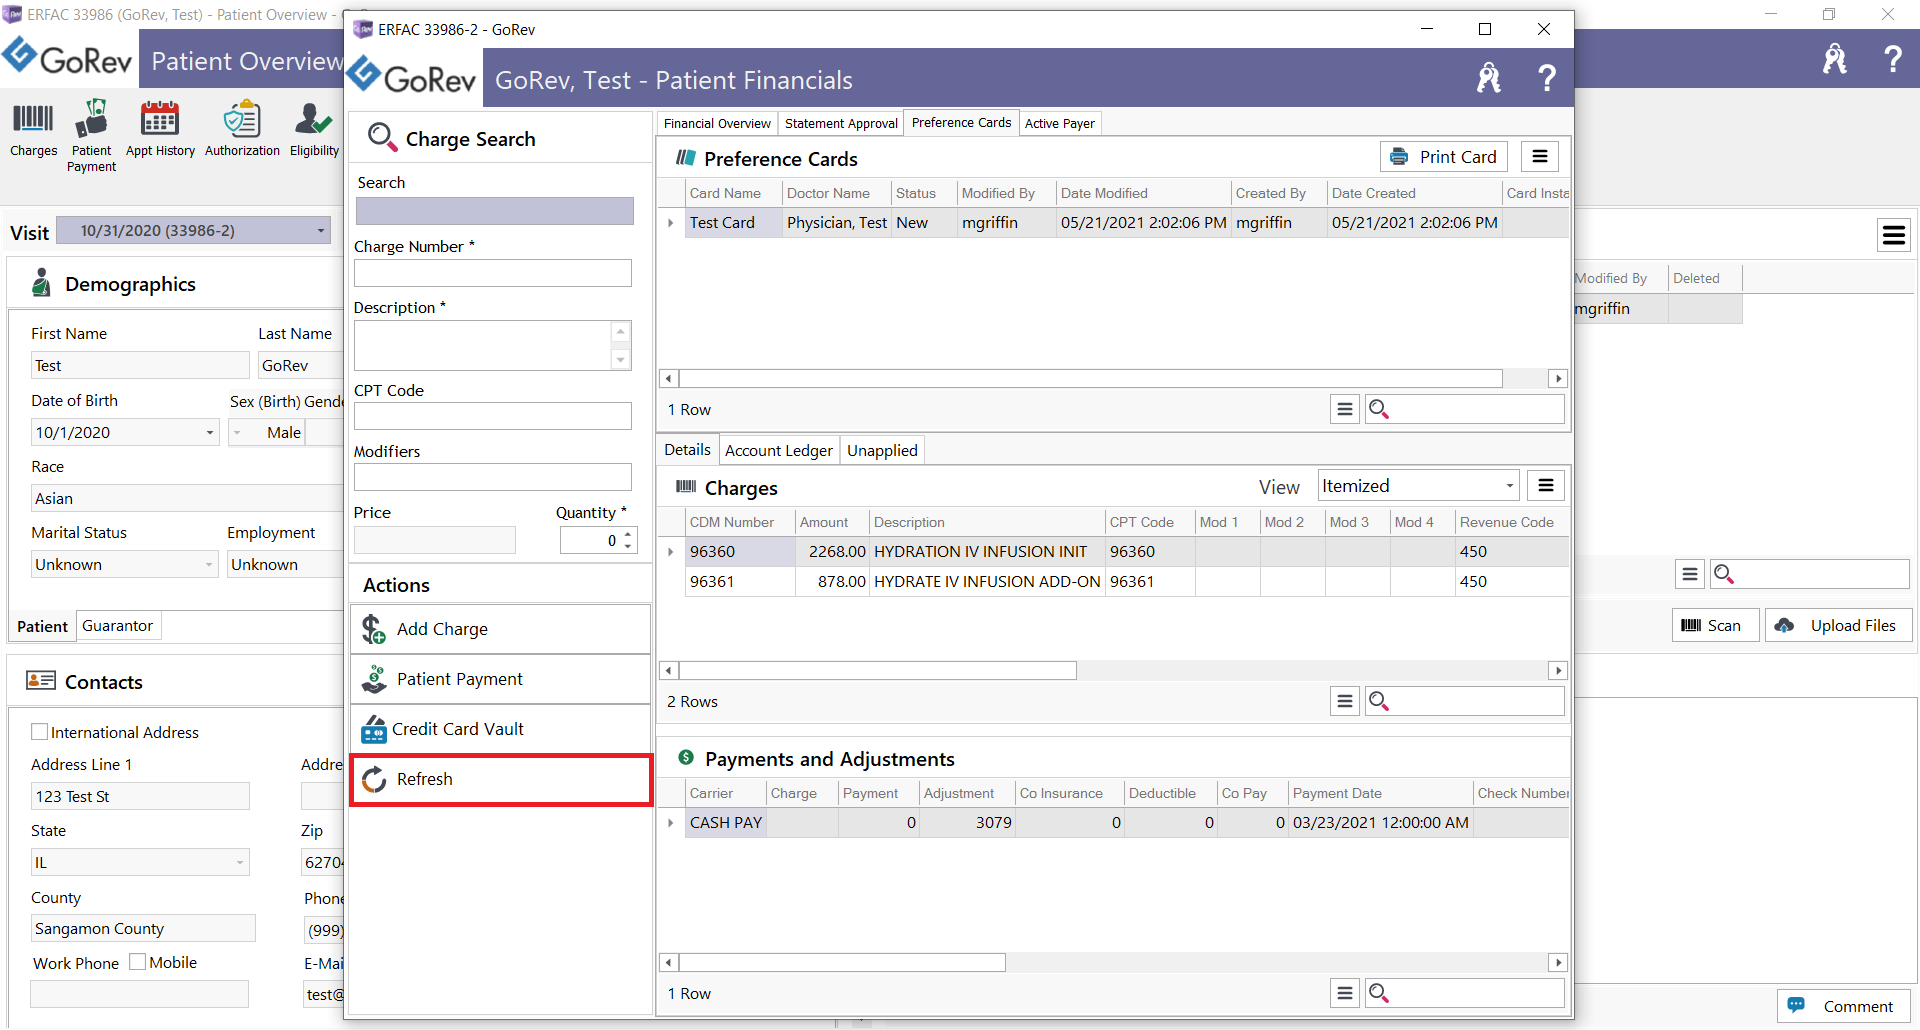Expand the 96360 charge row indicator
The width and height of the screenshot is (1920, 1030).
pyautogui.click(x=671, y=552)
